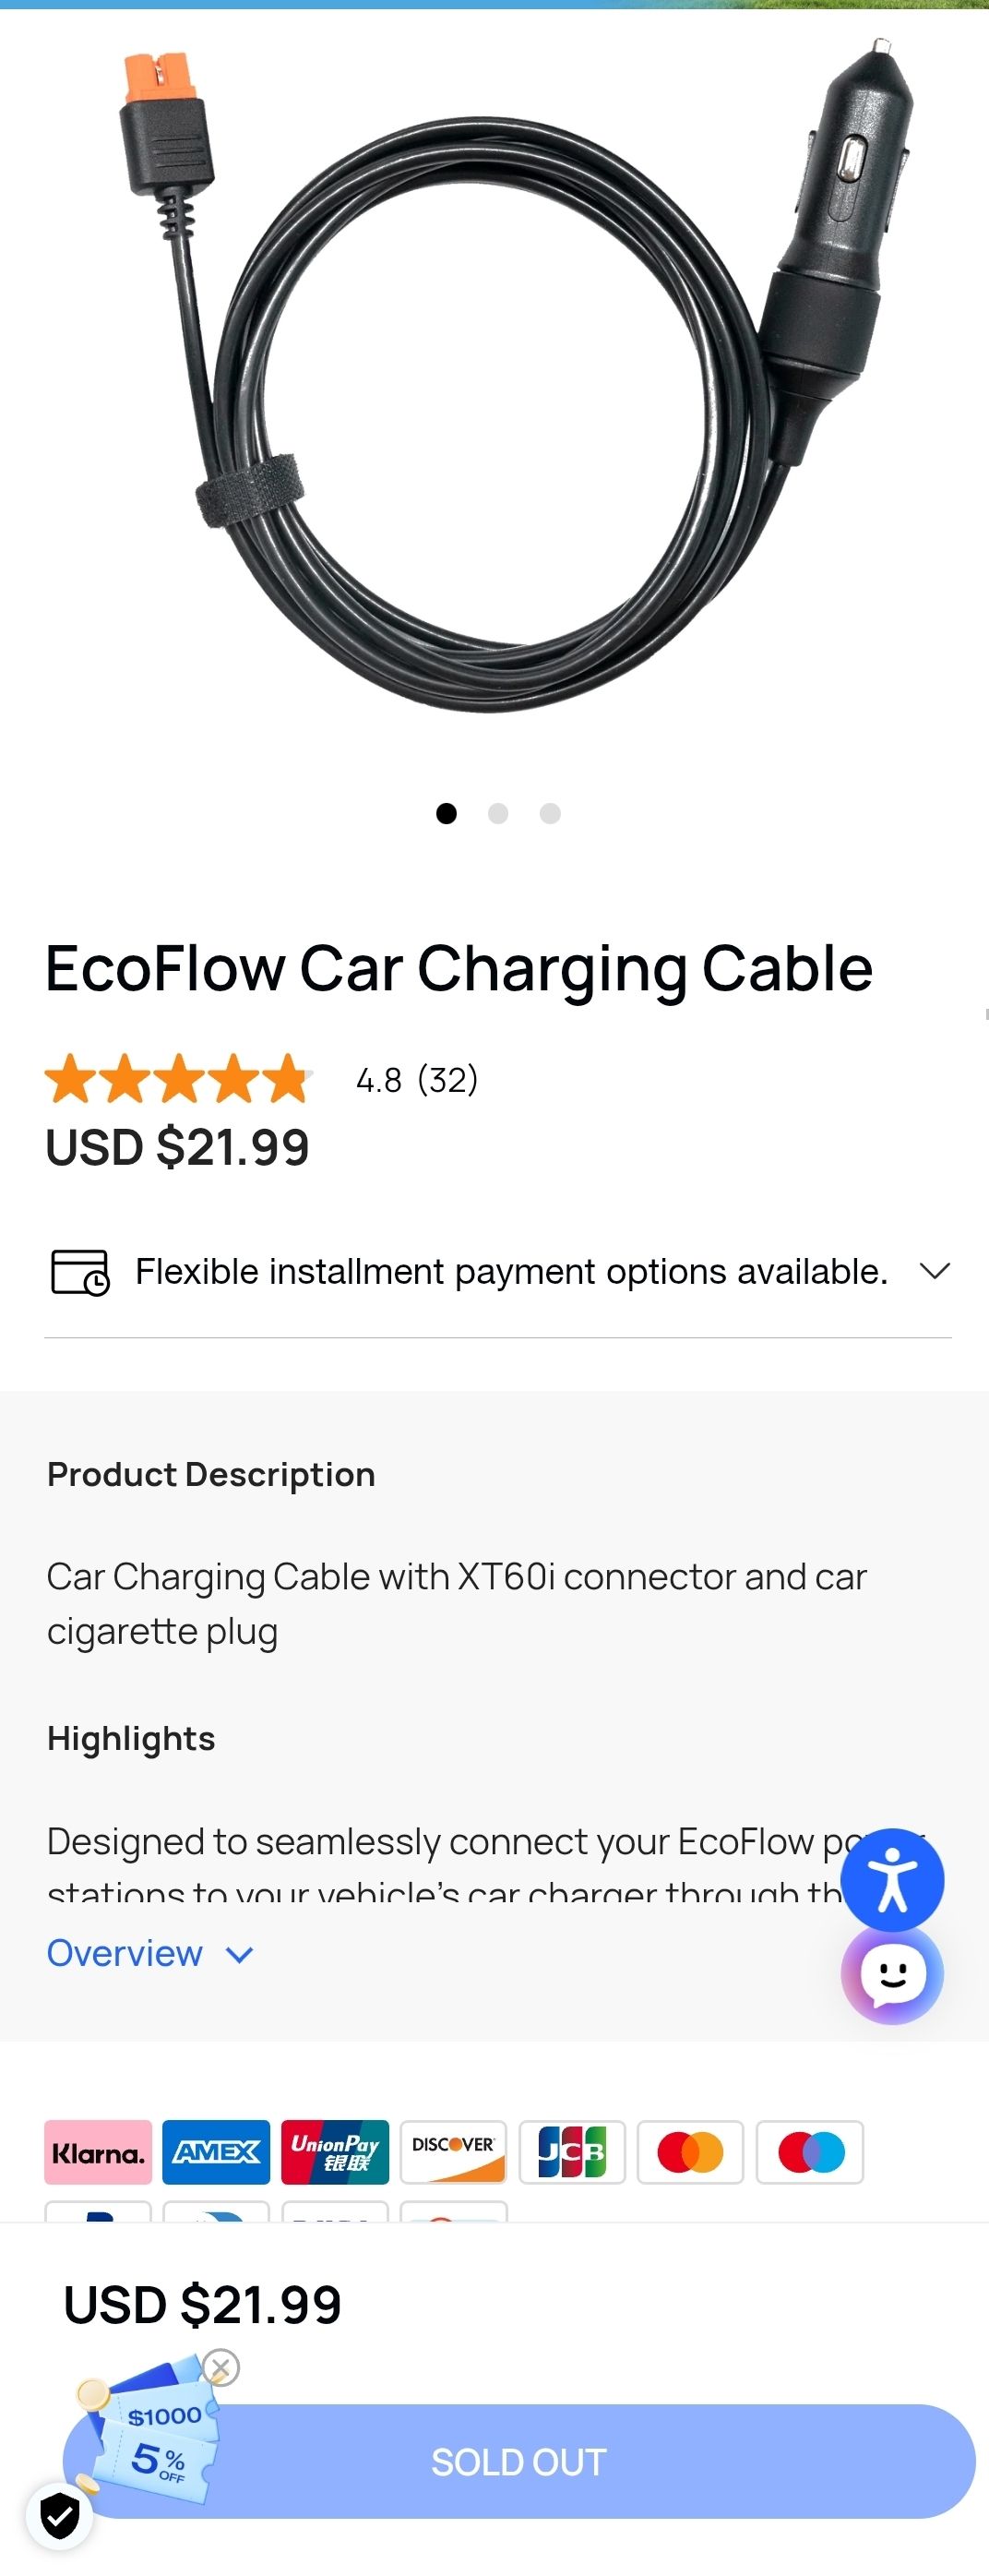Close the 5% off coupon popup
Image resolution: width=989 pixels, height=2576 pixels.
221,2367
